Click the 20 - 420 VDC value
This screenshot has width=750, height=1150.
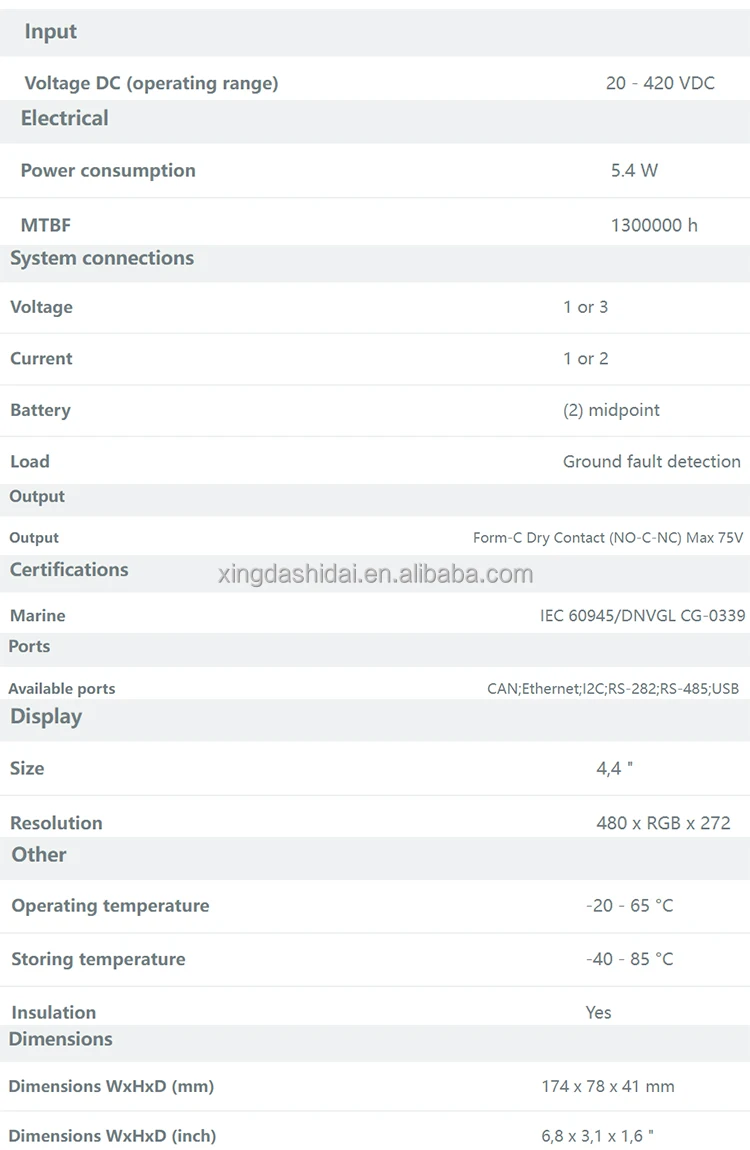click(x=660, y=83)
